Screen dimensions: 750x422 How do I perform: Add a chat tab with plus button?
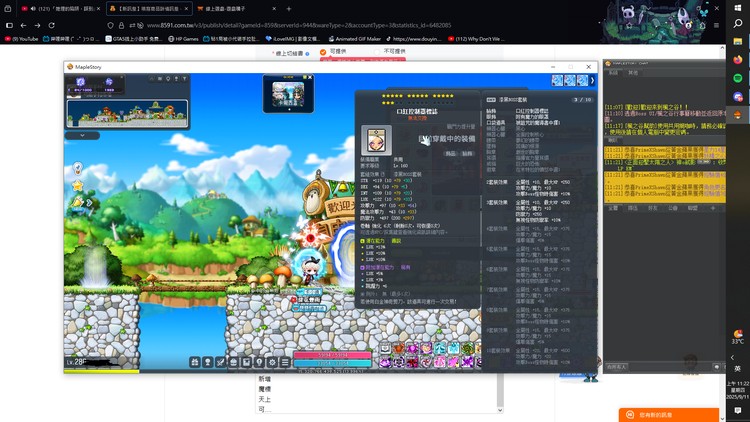click(712, 208)
